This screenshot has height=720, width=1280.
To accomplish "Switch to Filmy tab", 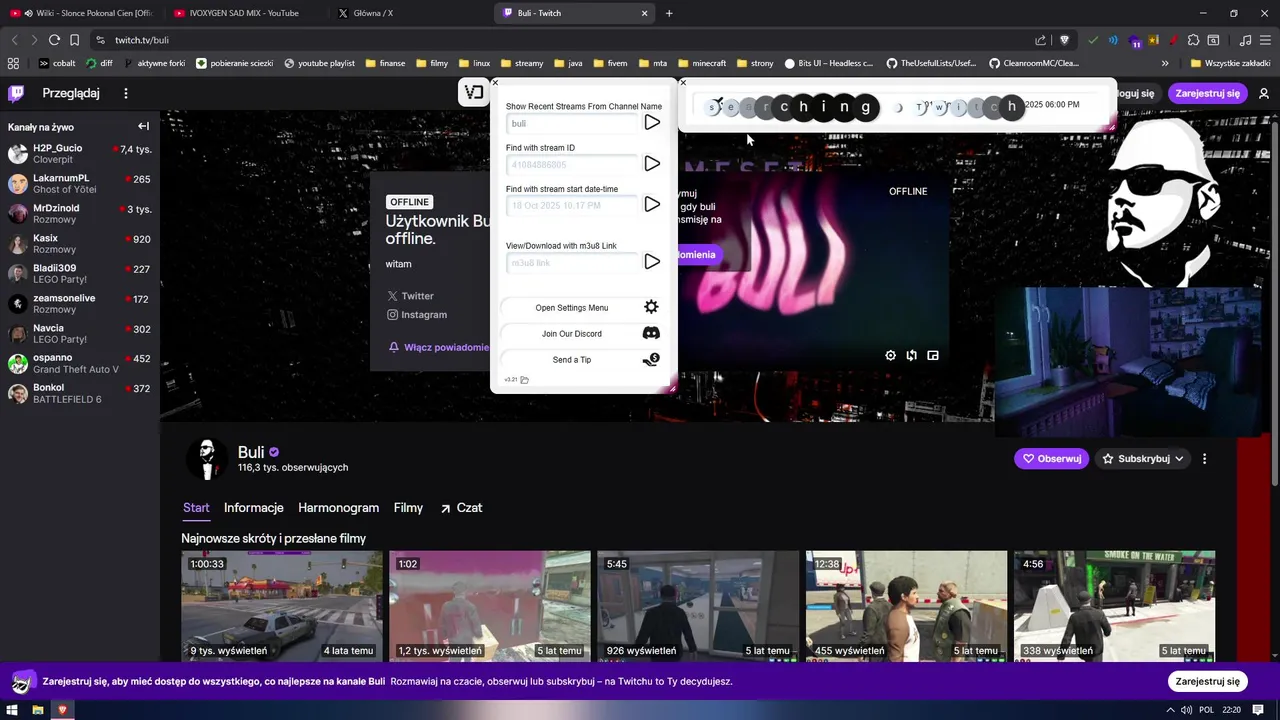I will tap(408, 508).
